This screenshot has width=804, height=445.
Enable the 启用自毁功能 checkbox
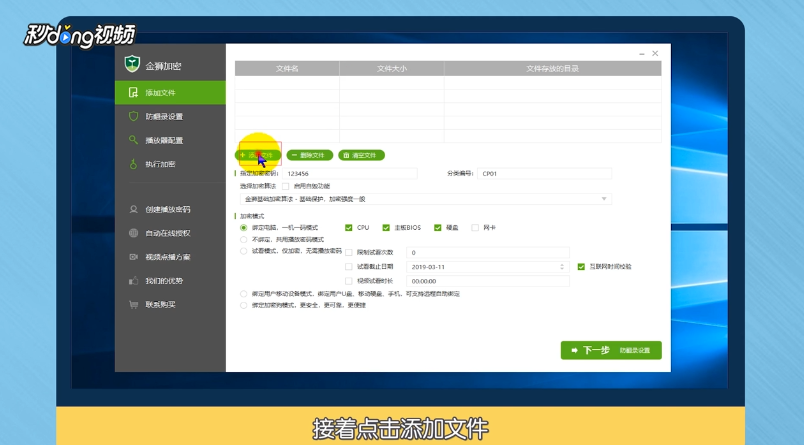pos(286,186)
